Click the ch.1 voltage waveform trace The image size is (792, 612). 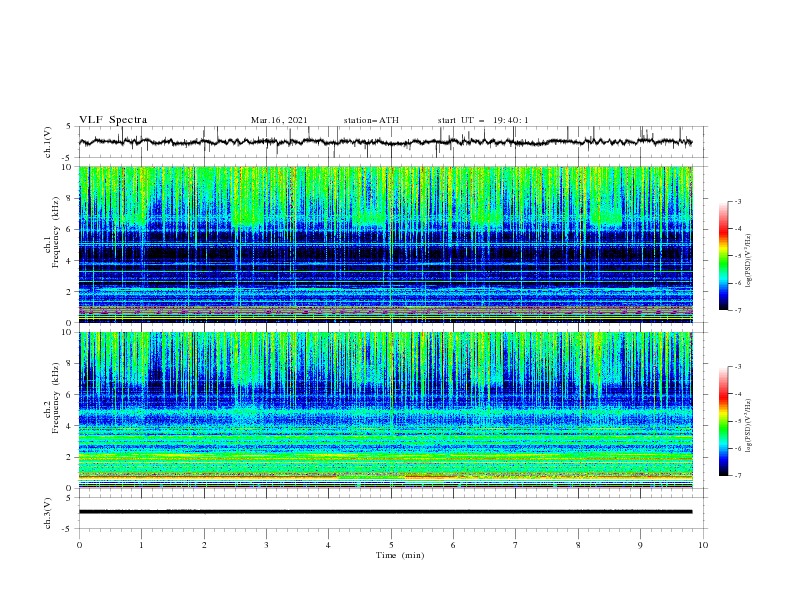click(x=385, y=142)
